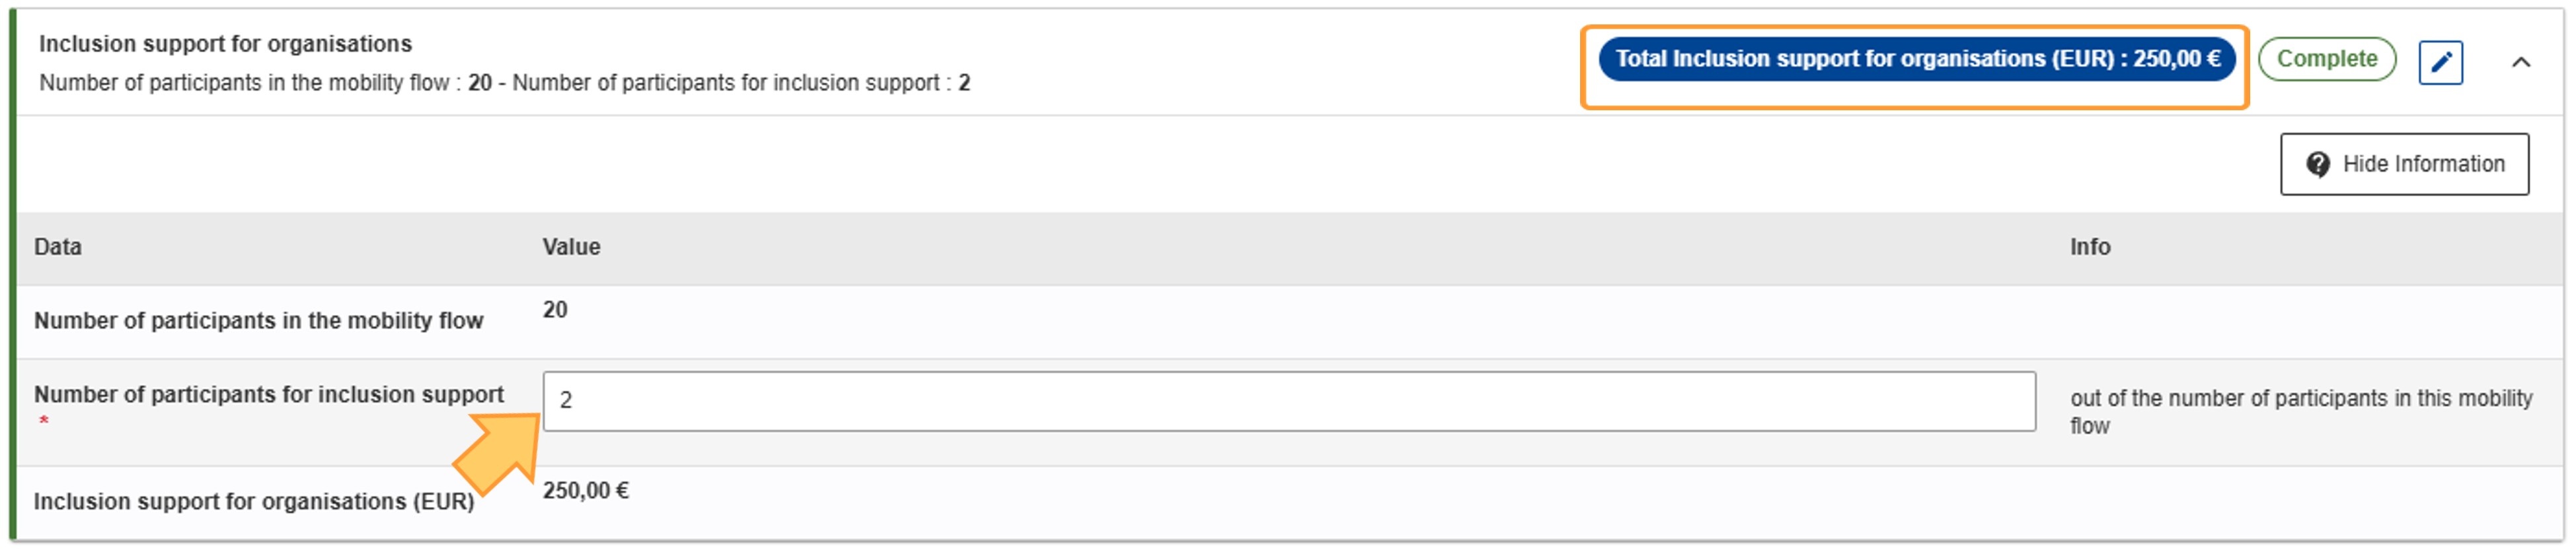Click the Value column header

pyautogui.click(x=571, y=247)
